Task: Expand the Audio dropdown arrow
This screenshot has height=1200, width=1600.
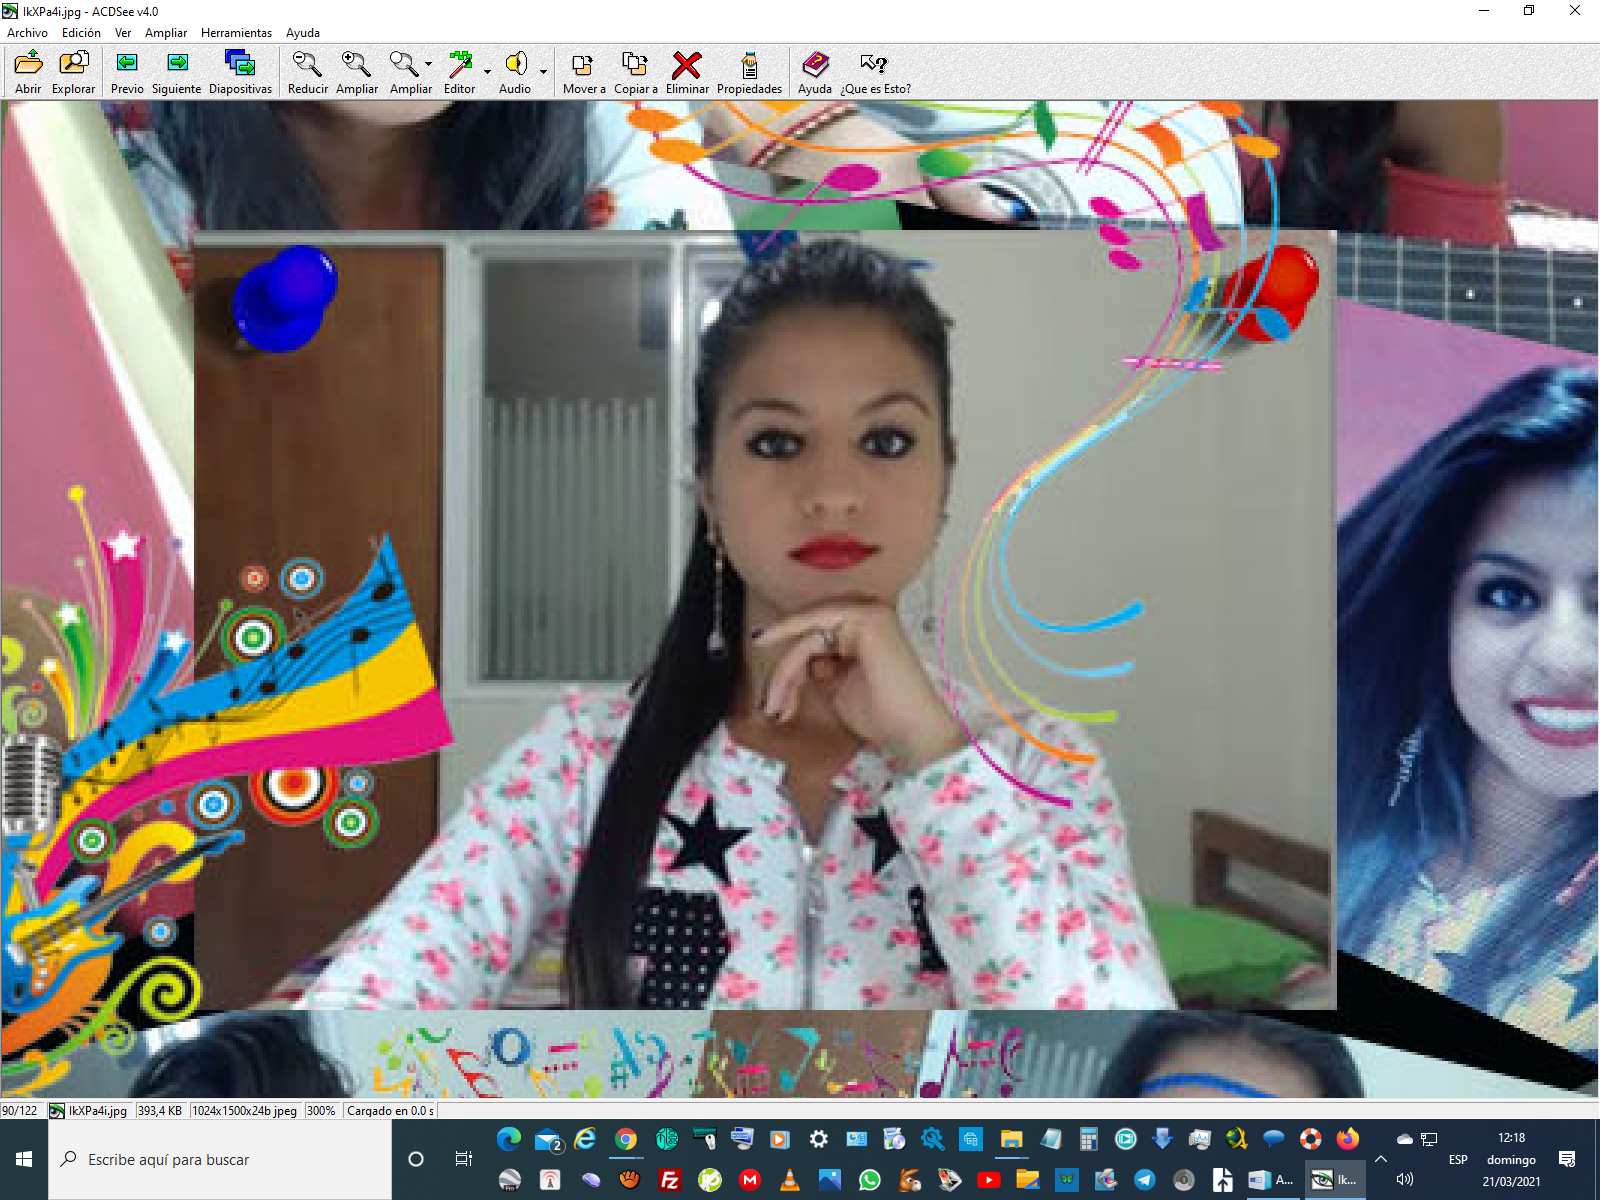Action: pyautogui.click(x=543, y=72)
